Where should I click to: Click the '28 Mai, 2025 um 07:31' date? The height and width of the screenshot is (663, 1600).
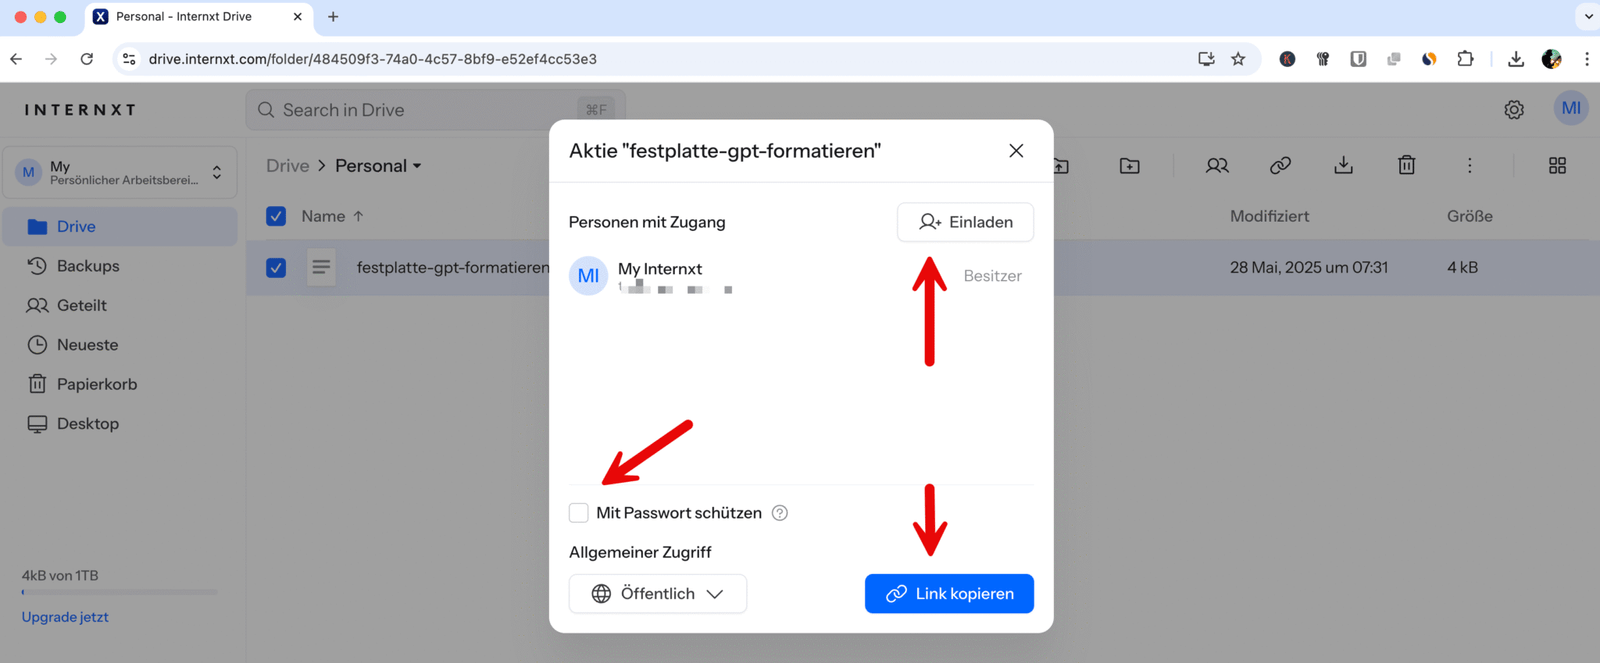click(x=1309, y=267)
